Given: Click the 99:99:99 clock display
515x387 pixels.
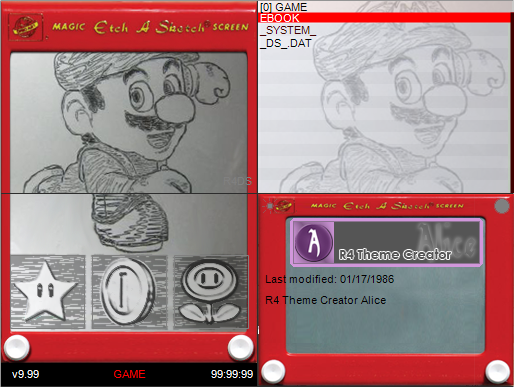Looking at the screenshot, I should click(x=232, y=374).
